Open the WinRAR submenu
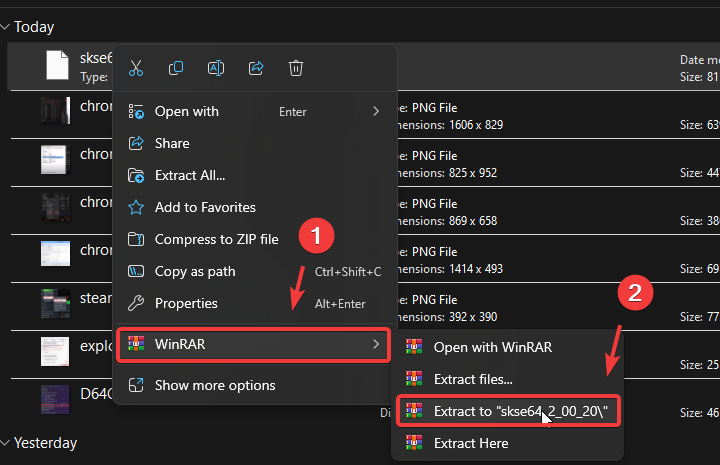Image resolution: width=720 pixels, height=465 pixels. [253, 345]
